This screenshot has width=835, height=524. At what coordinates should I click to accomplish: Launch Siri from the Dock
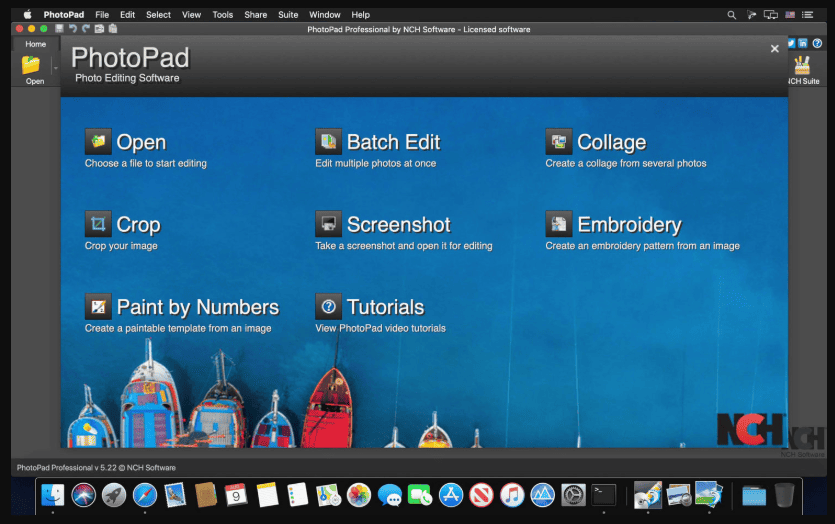coord(84,495)
